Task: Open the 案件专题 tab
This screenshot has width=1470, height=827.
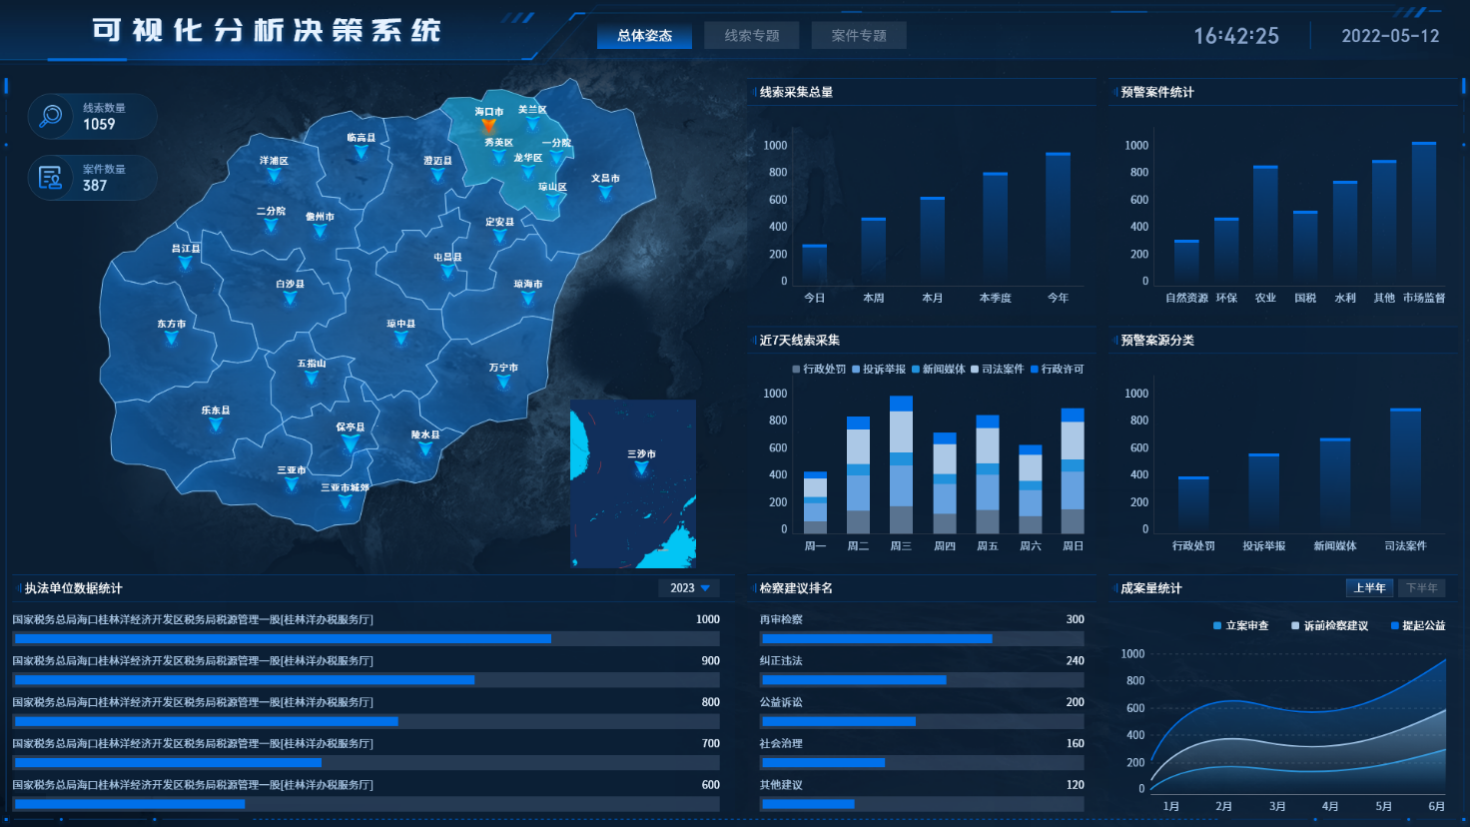Action: coord(859,36)
